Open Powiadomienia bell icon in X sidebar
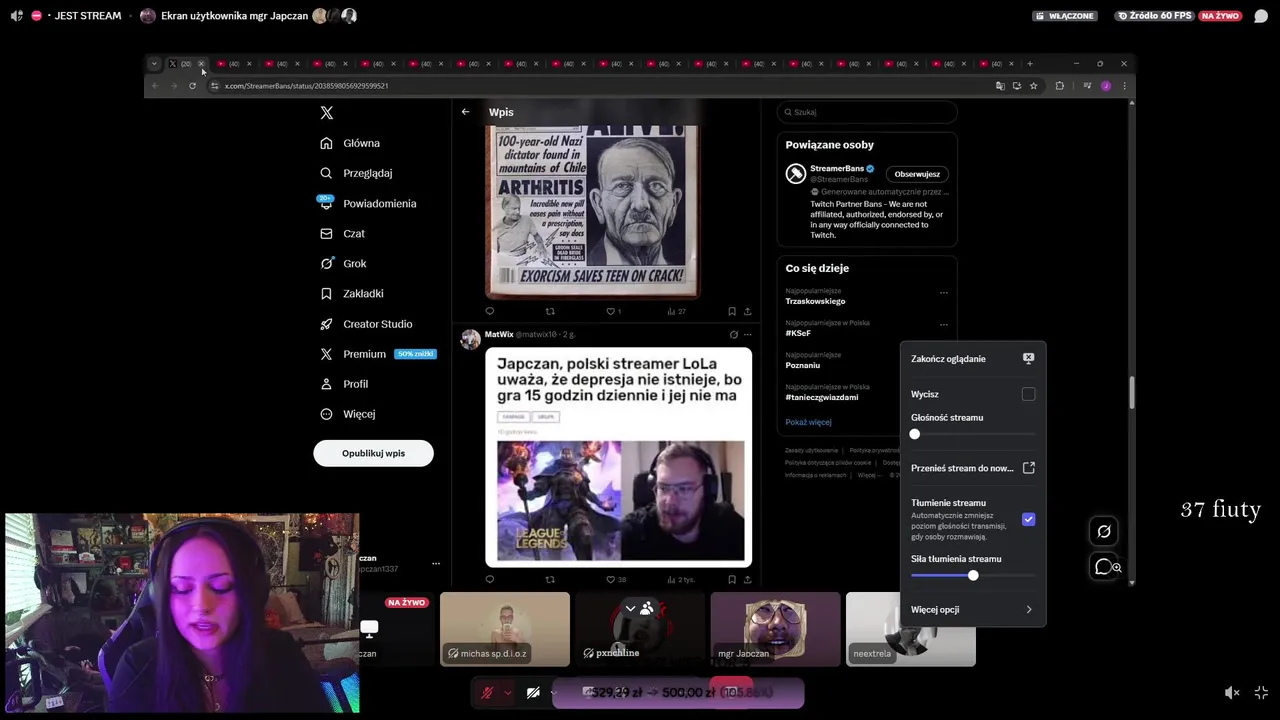The height and width of the screenshot is (720, 1280). (326, 203)
